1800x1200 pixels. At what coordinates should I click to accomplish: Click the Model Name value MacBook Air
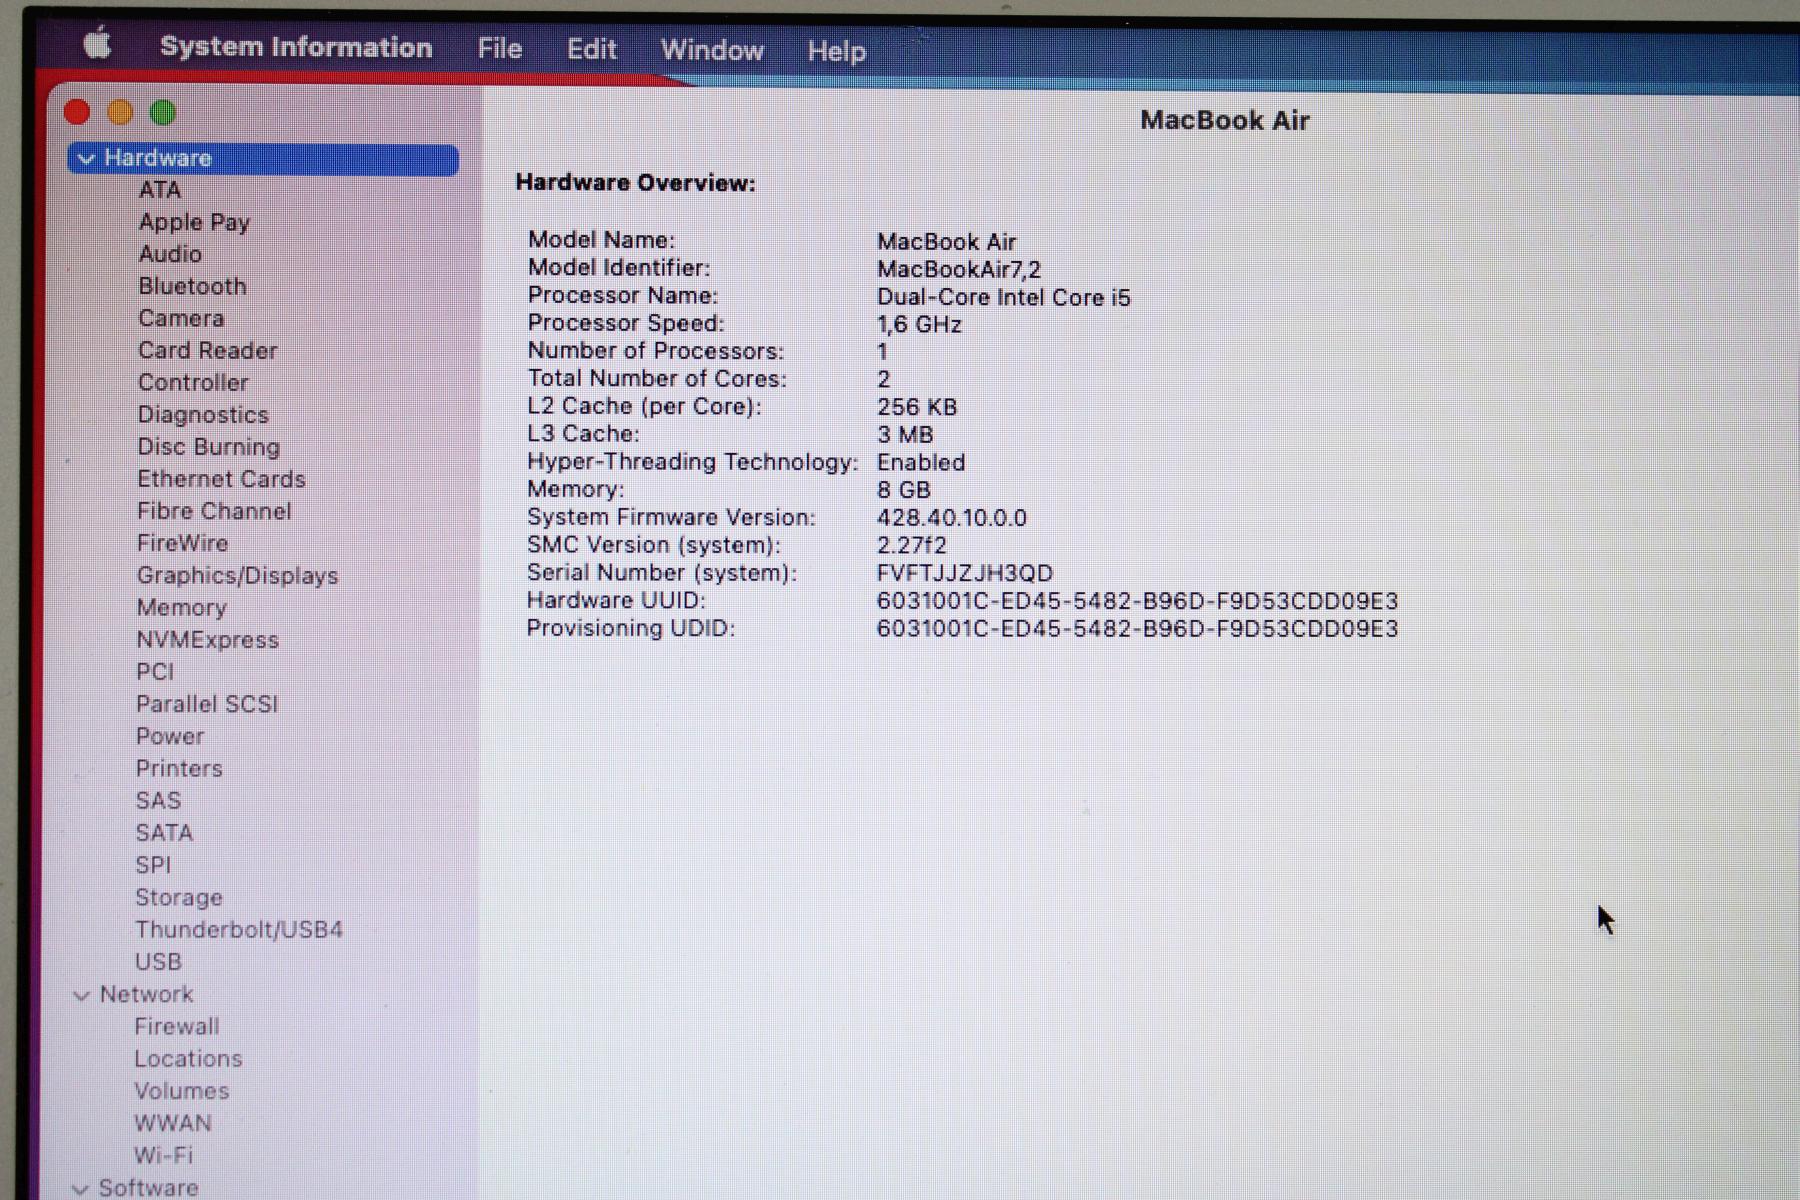point(946,242)
